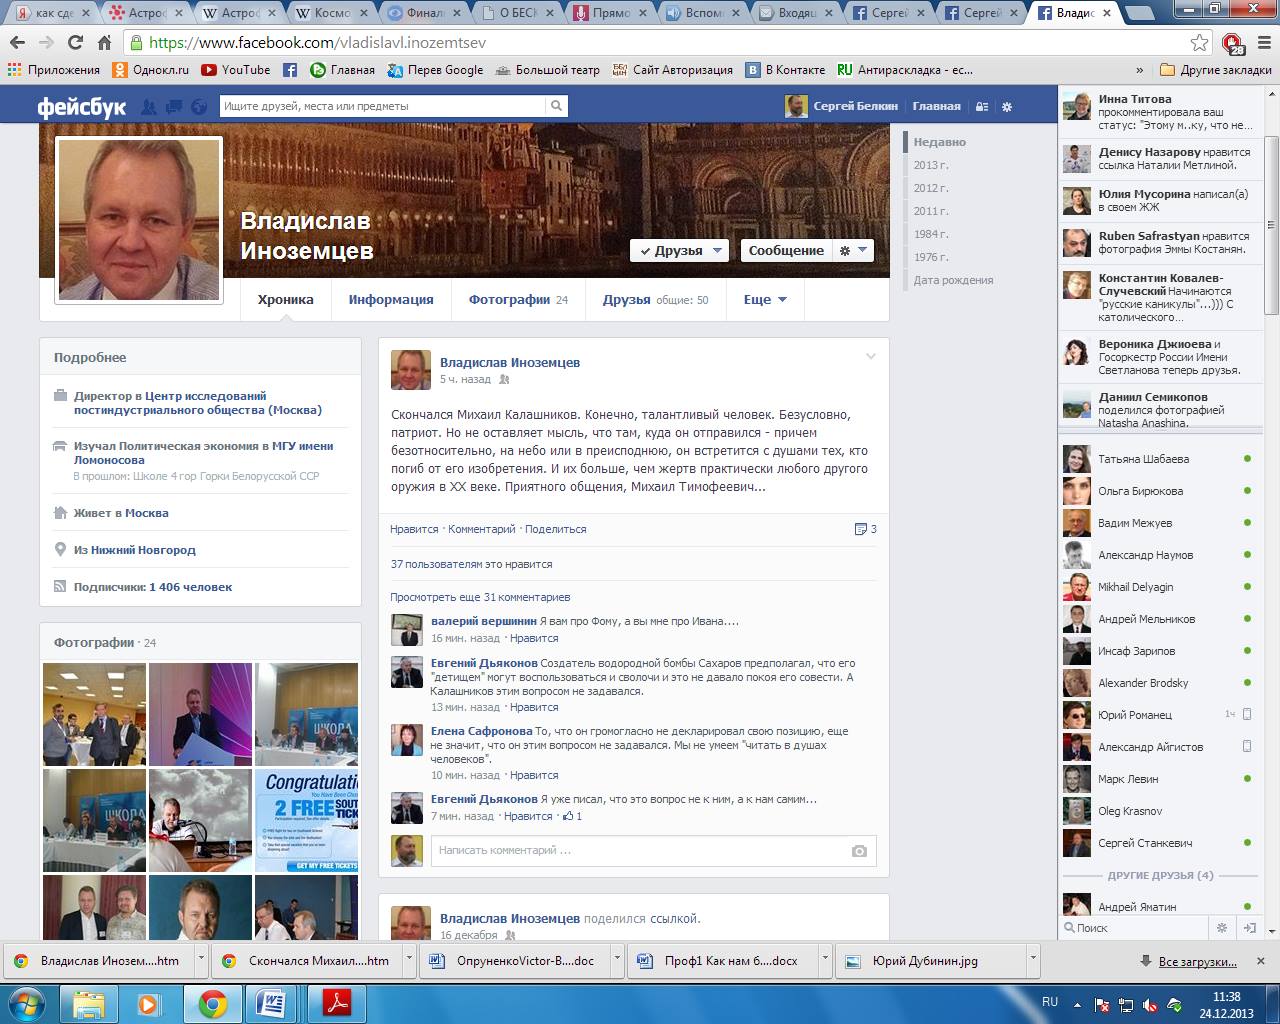
Task: Switch to the Информация tab
Action: point(391,299)
